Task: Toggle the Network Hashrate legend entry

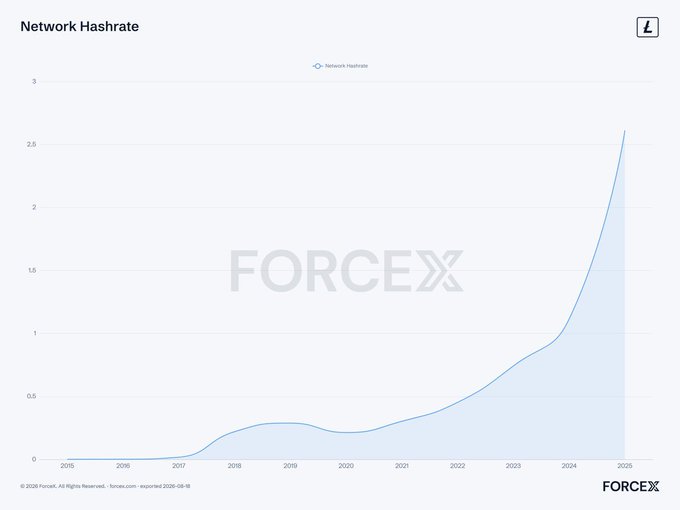Action: tap(340, 66)
